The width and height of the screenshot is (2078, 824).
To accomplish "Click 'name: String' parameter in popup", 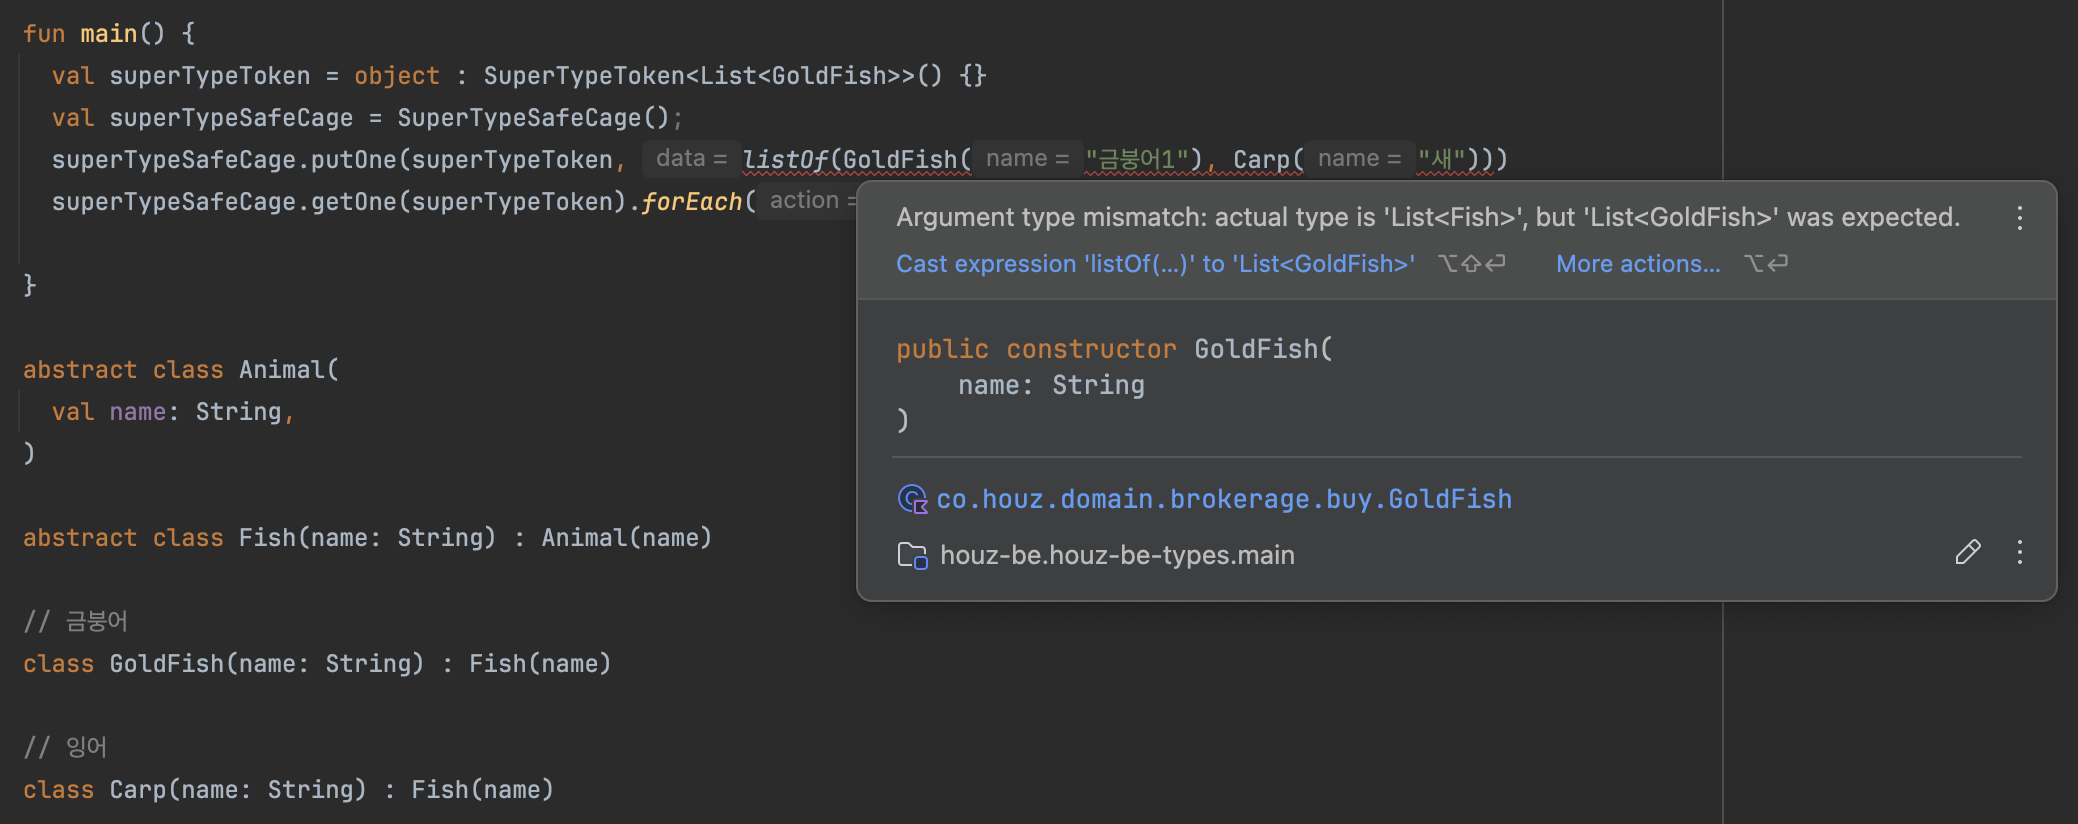I will click(x=1051, y=385).
